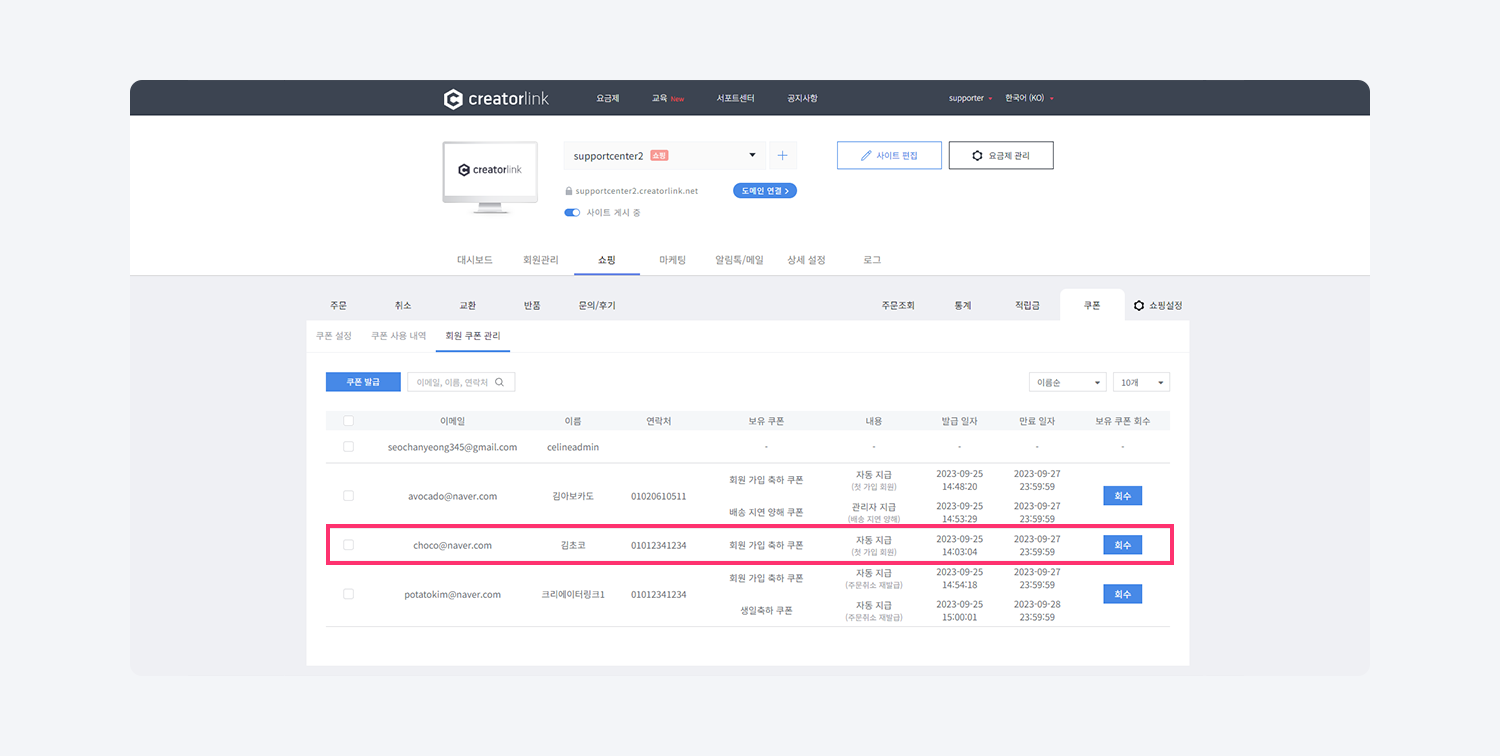Click 회수 button for 김초코 row
The image size is (1500, 756).
point(1122,545)
